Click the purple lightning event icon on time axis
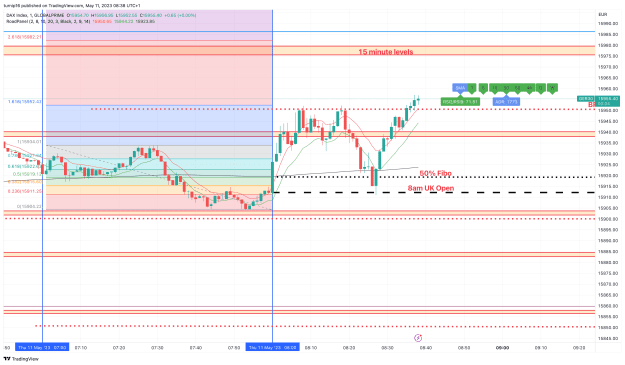 (418, 338)
